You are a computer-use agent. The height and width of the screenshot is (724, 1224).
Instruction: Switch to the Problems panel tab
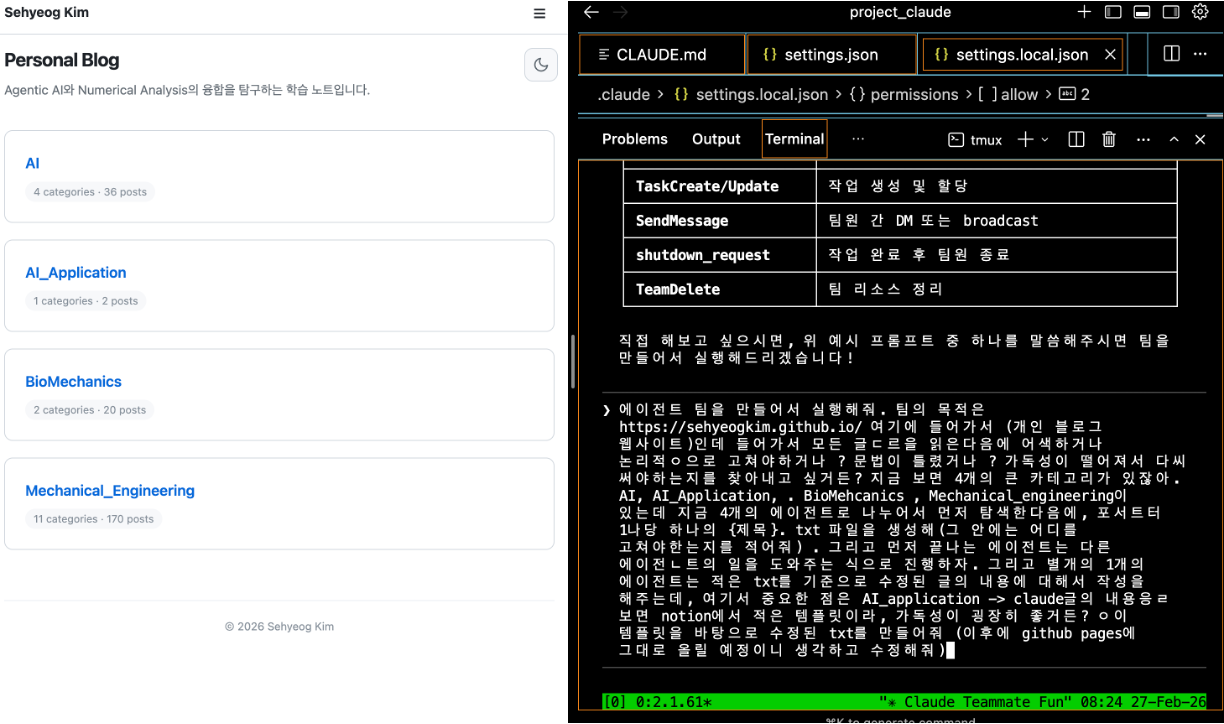coord(635,139)
